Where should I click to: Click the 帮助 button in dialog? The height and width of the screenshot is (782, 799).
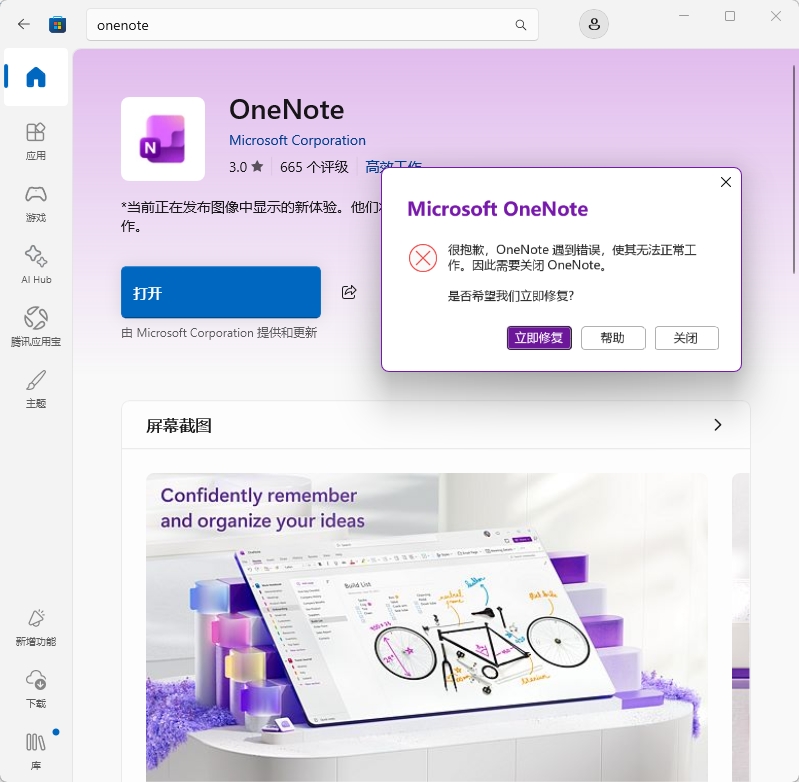click(x=613, y=338)
